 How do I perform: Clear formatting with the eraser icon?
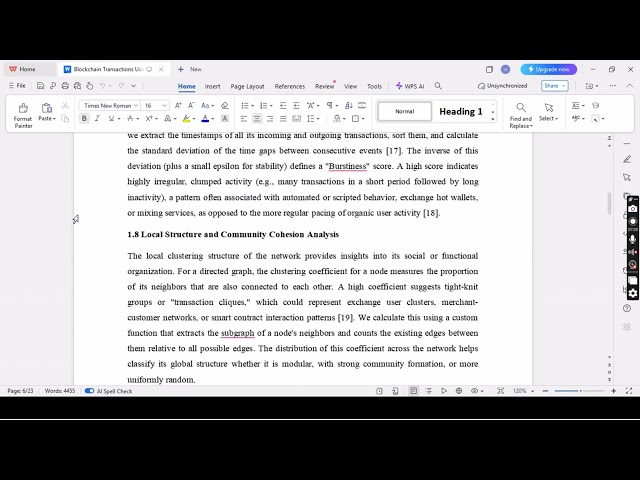tap(224, 105)
